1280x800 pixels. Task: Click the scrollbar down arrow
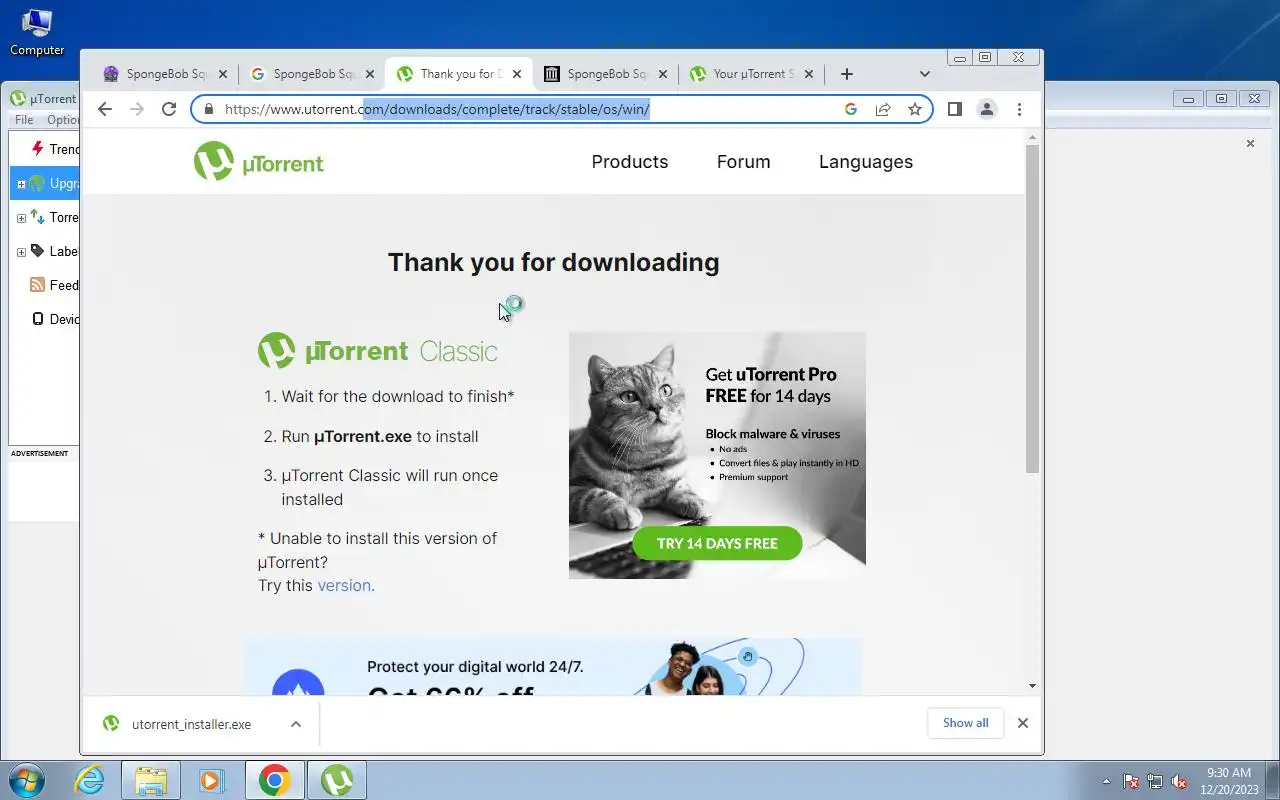1033,686
